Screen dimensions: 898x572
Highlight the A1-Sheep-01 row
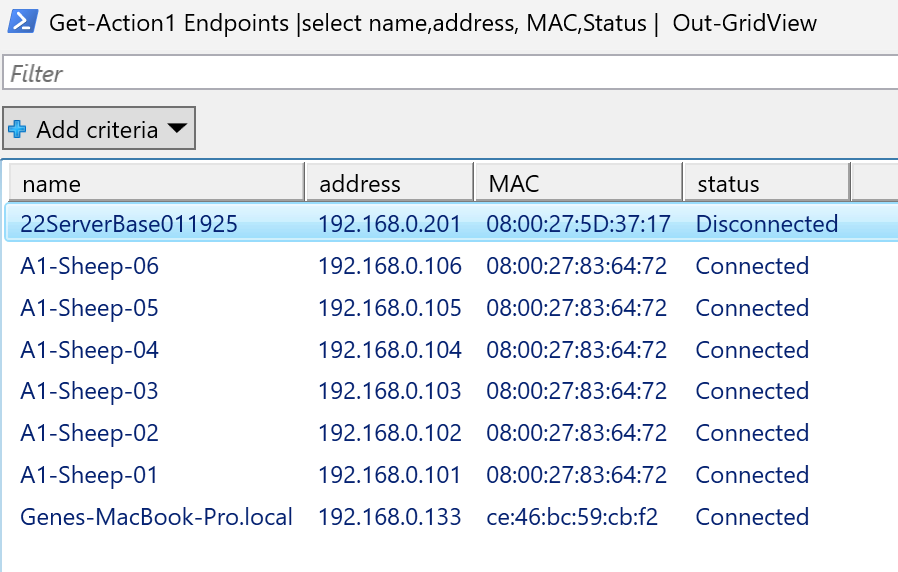[x=90, y=475]
